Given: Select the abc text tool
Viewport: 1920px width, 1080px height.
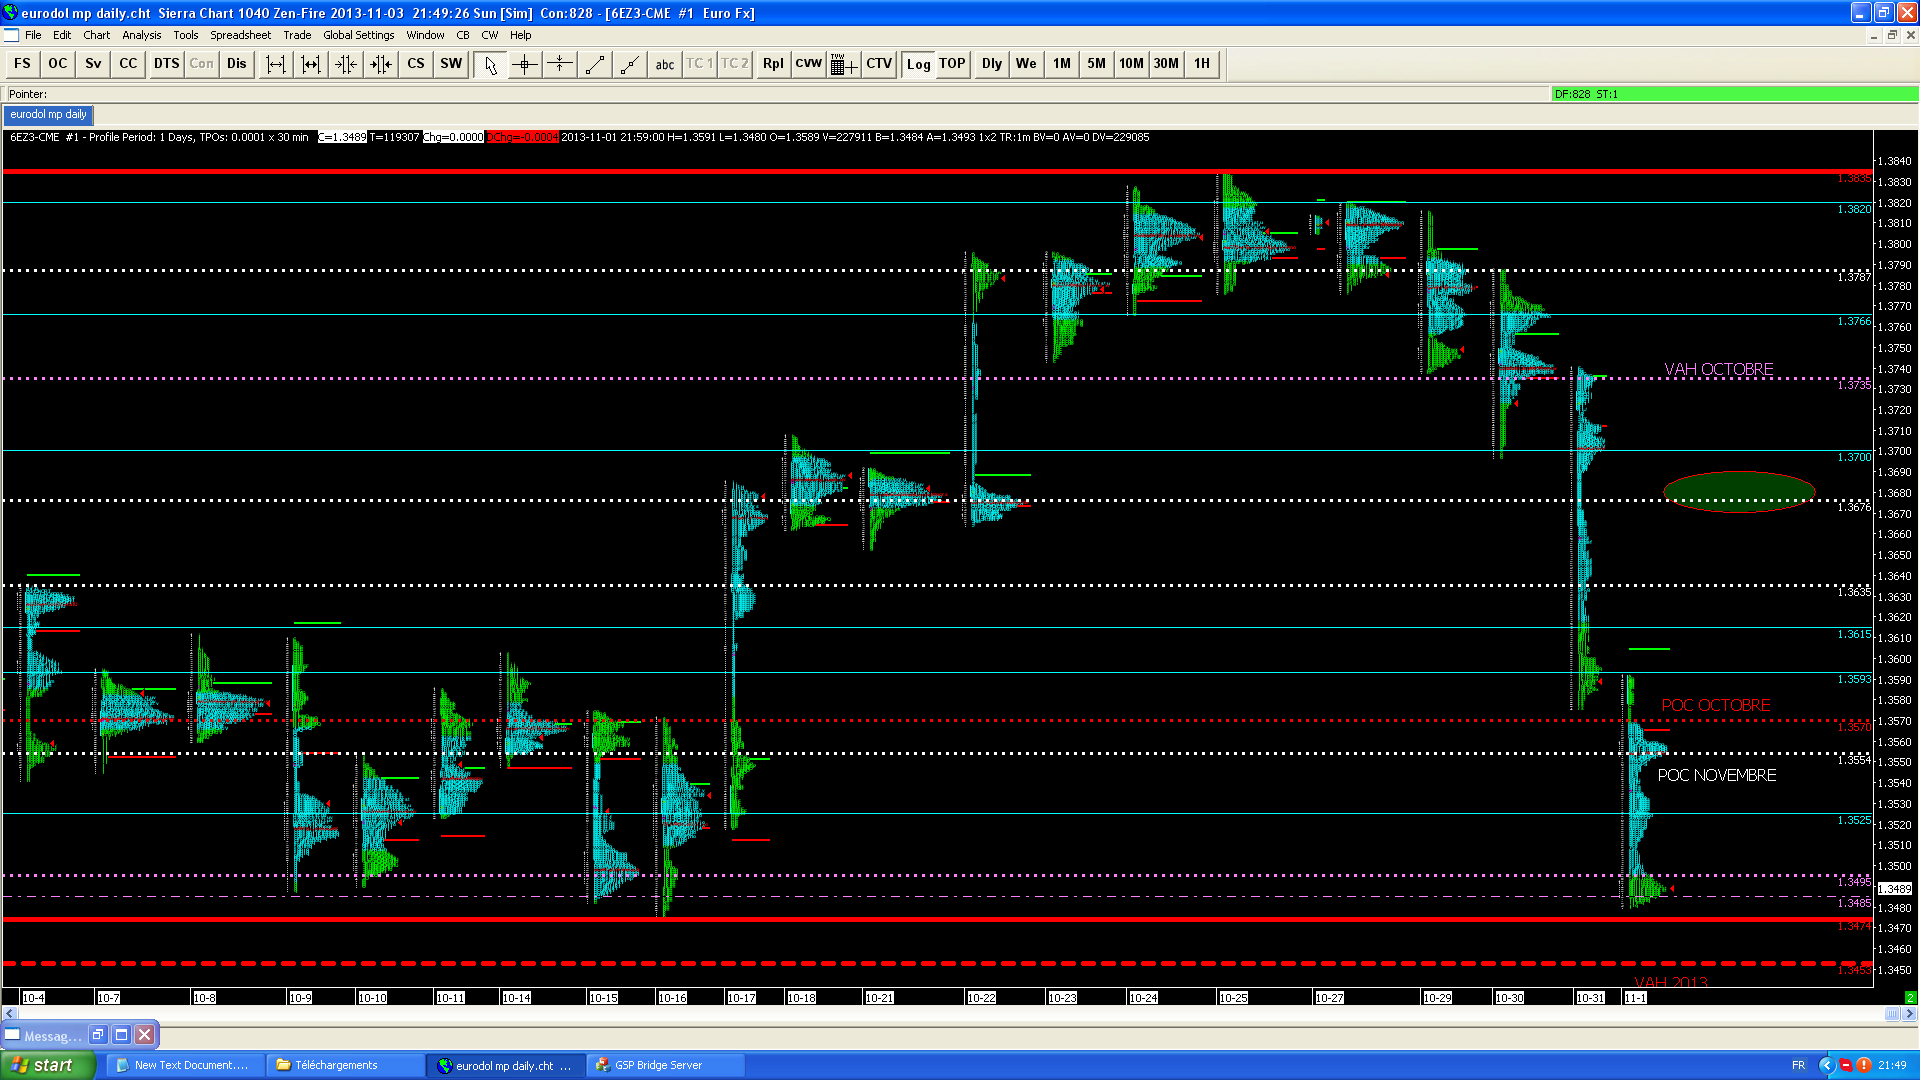Looking at the screenshot, I should pyautogui.click(x=665, y=64).
